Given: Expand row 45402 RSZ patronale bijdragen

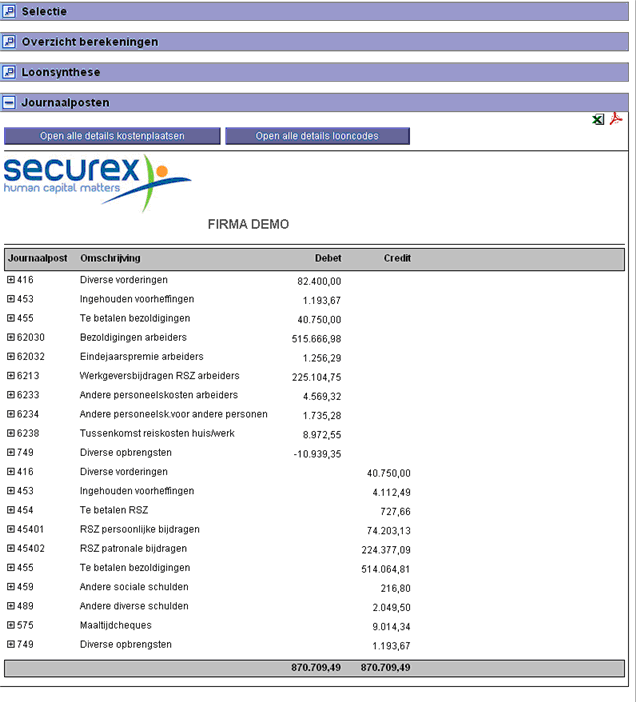Looking at the screenshot, I should (x=11, y=549).
